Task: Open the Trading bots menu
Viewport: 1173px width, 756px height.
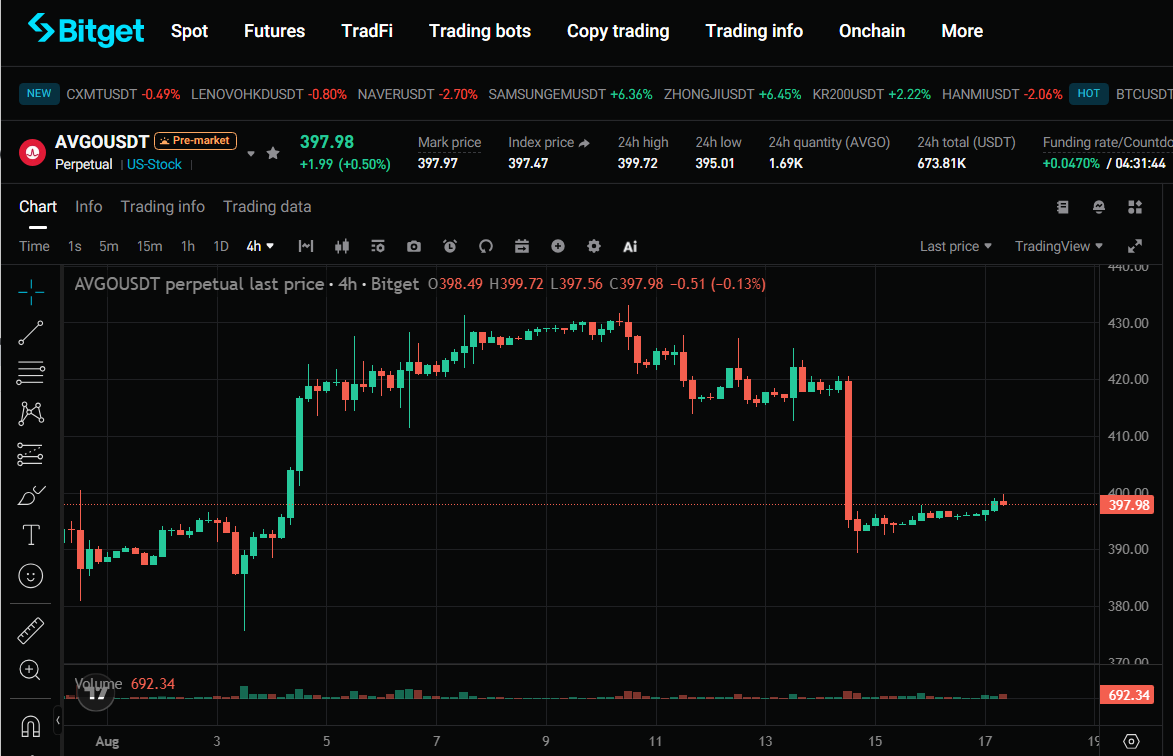Action: (480, 31)
